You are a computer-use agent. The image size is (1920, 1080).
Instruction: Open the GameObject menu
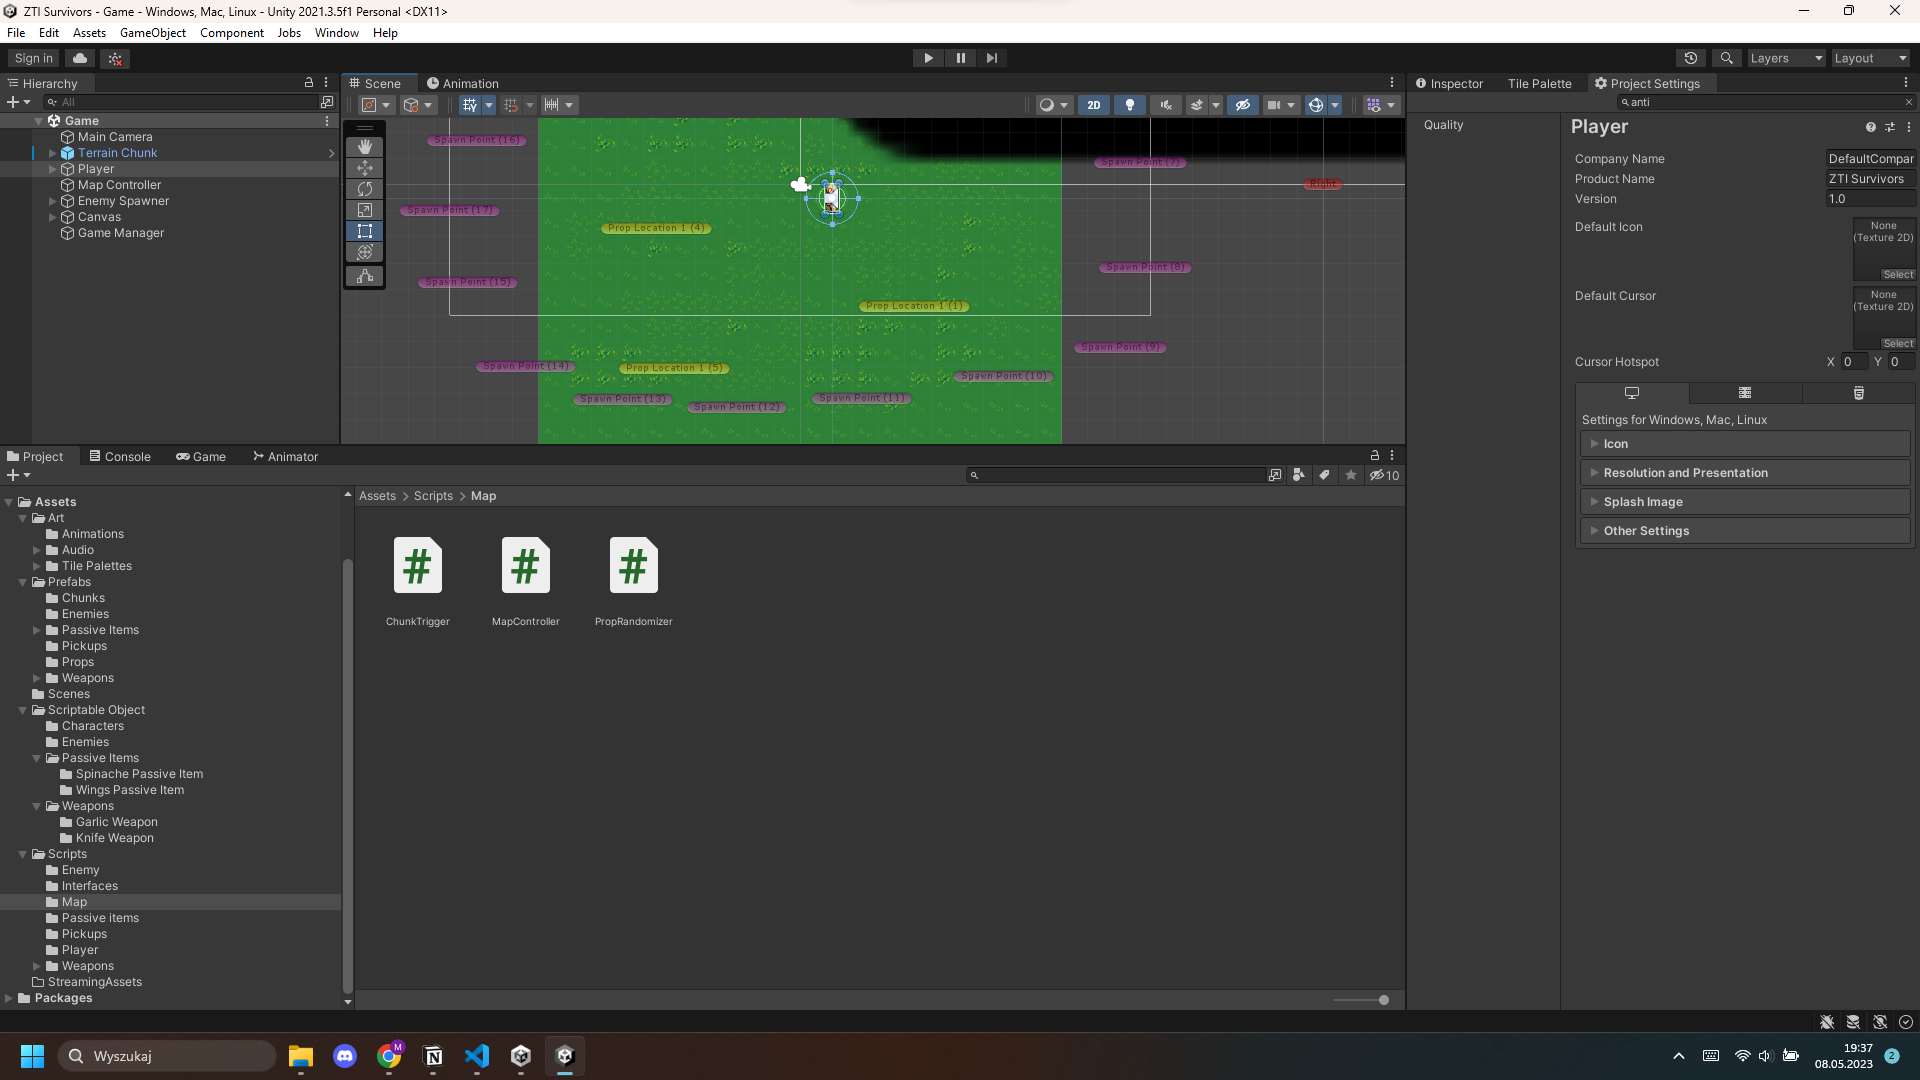tap(152, 33)
